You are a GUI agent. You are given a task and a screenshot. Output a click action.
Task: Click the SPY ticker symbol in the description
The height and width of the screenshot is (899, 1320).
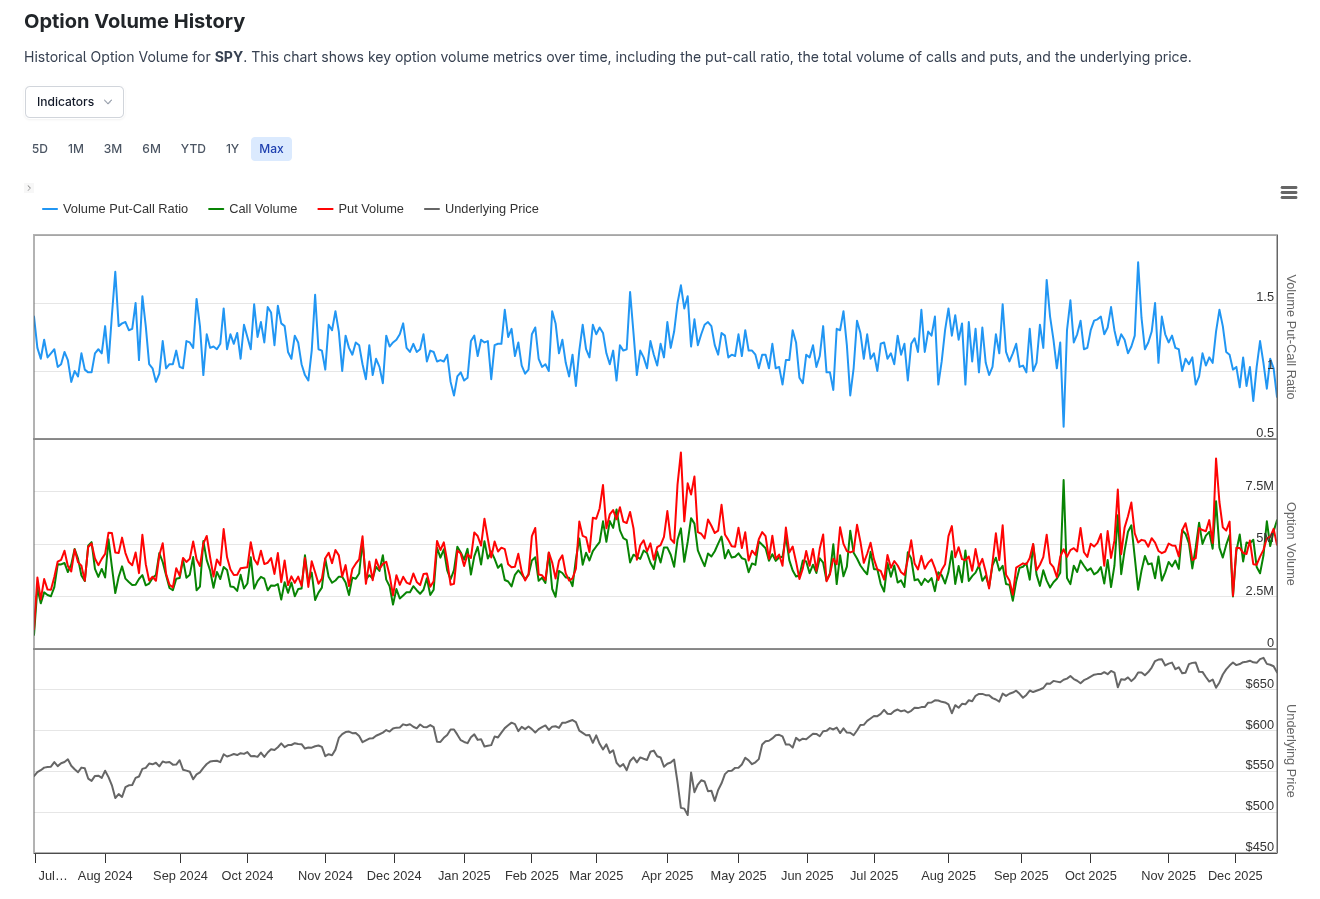click(x=228, y=57)
